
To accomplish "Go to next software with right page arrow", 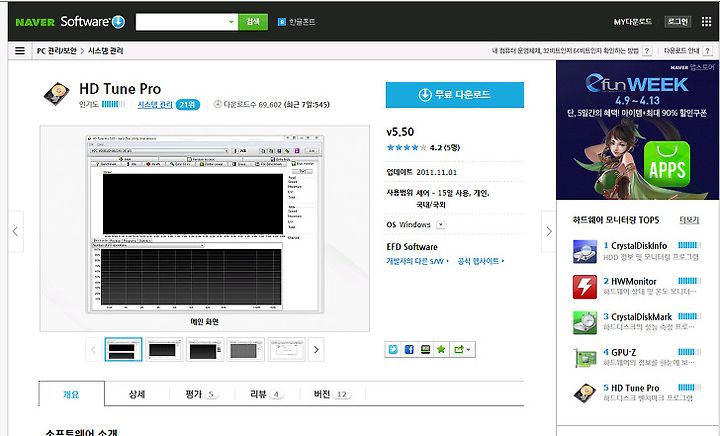I will [x=549, y=231].
